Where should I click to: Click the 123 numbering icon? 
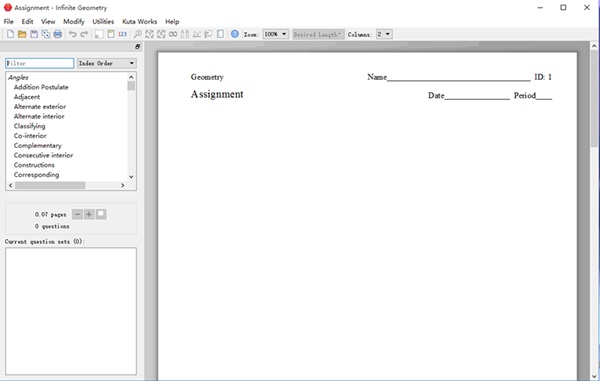[122, 34]
